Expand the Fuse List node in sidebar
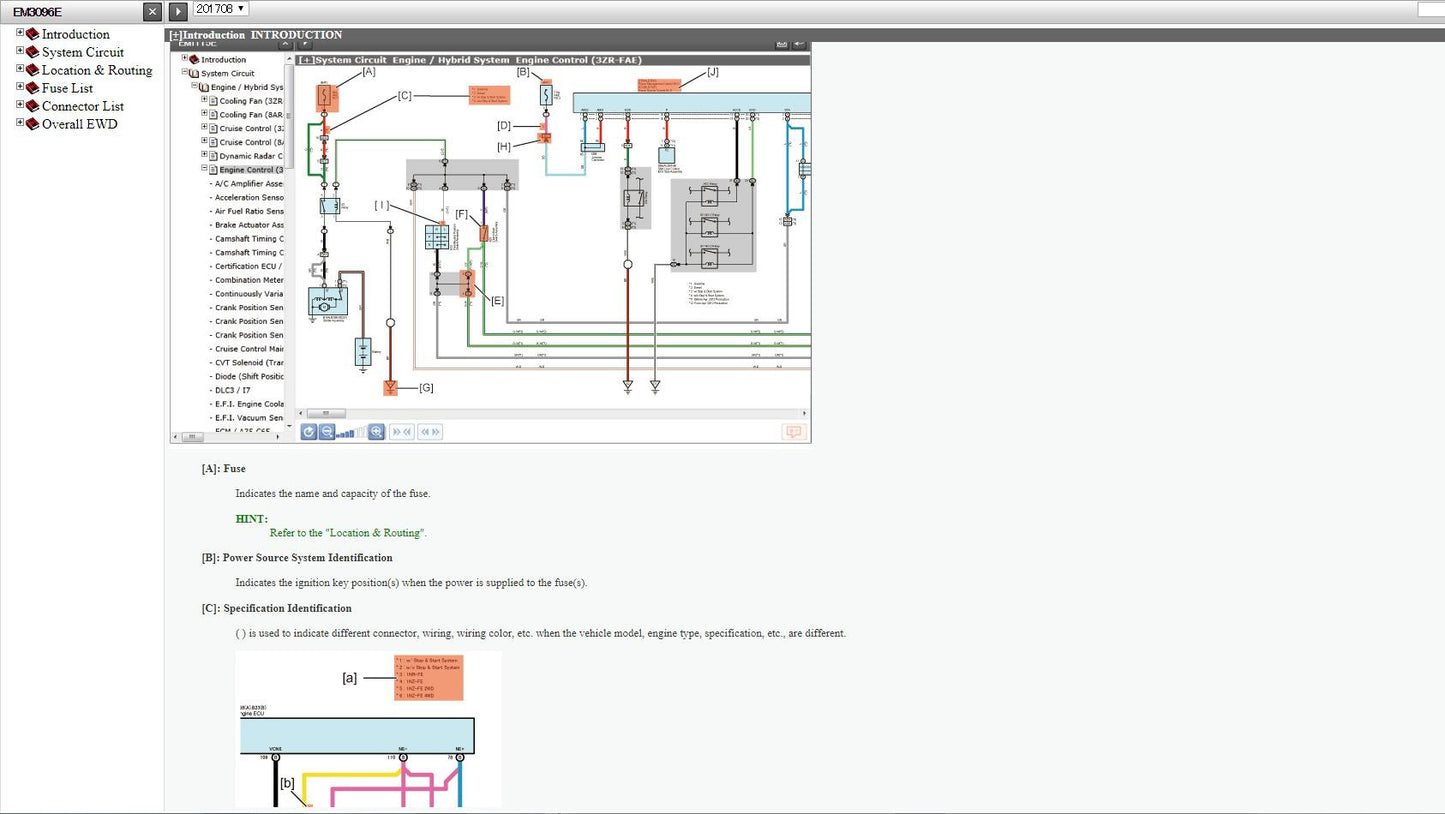Viewport: 1445px width, 814px height. coord(20,87)
